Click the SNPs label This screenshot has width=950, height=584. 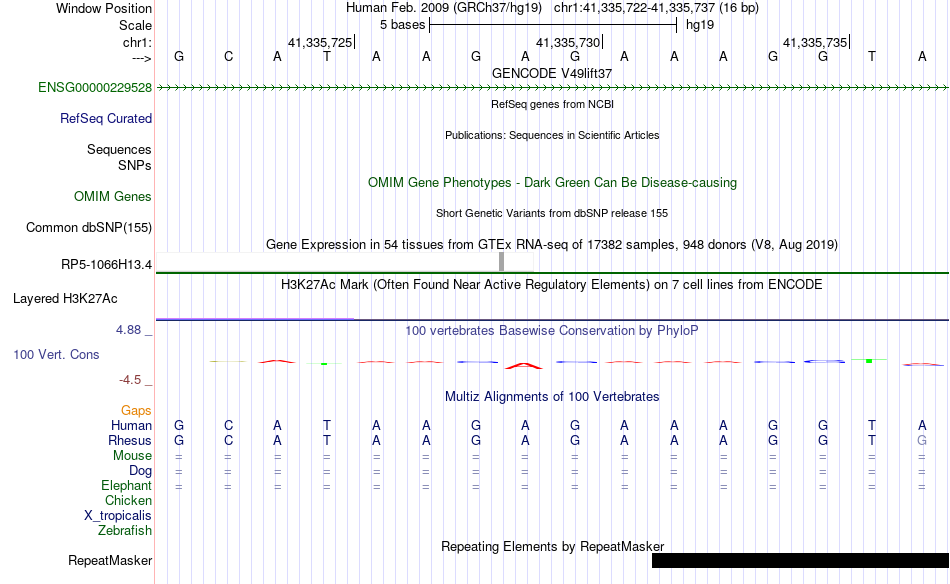point(135,165)
